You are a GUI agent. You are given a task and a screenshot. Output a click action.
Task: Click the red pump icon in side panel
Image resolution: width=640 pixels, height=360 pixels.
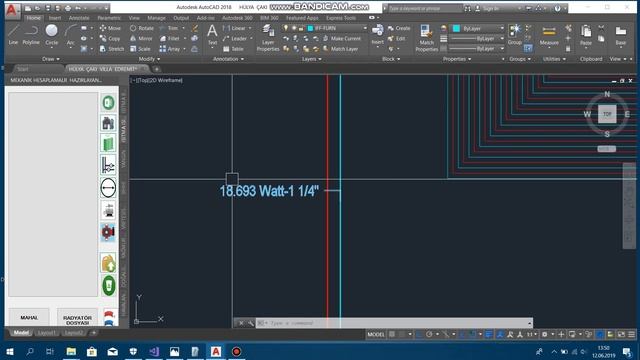click(108, 232)
